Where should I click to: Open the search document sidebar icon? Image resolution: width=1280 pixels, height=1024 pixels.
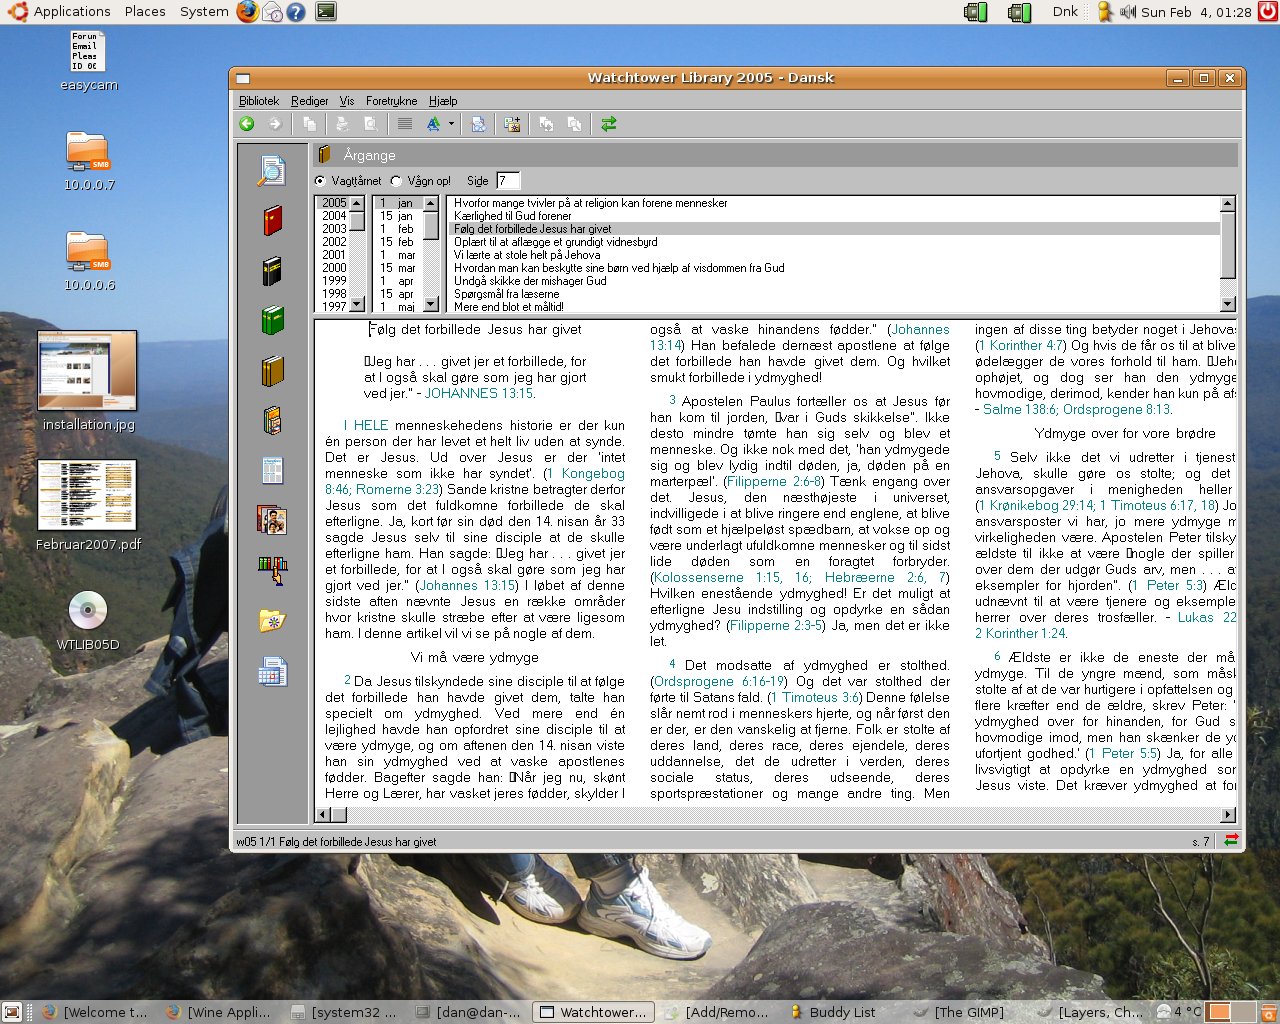(272, 170)
